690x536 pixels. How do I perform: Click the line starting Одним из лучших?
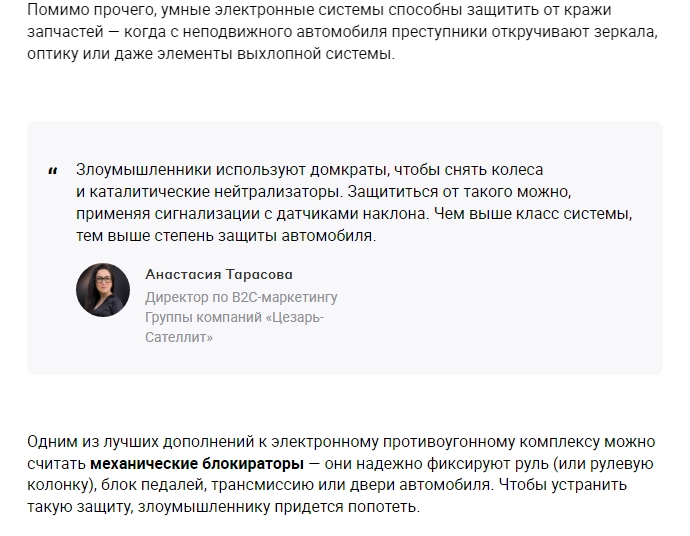tap(341, 441)
